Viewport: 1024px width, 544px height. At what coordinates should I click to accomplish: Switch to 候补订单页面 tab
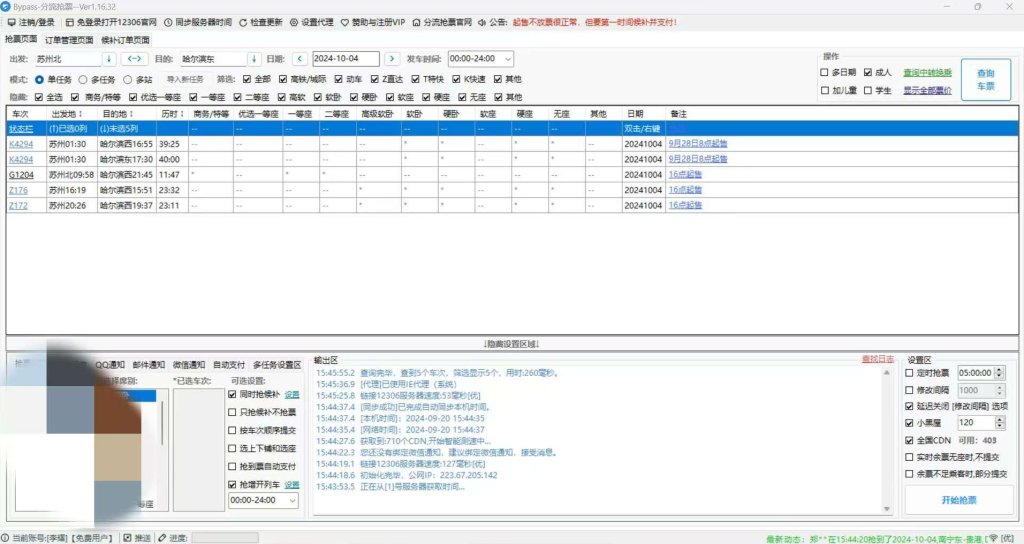point(125,40)
